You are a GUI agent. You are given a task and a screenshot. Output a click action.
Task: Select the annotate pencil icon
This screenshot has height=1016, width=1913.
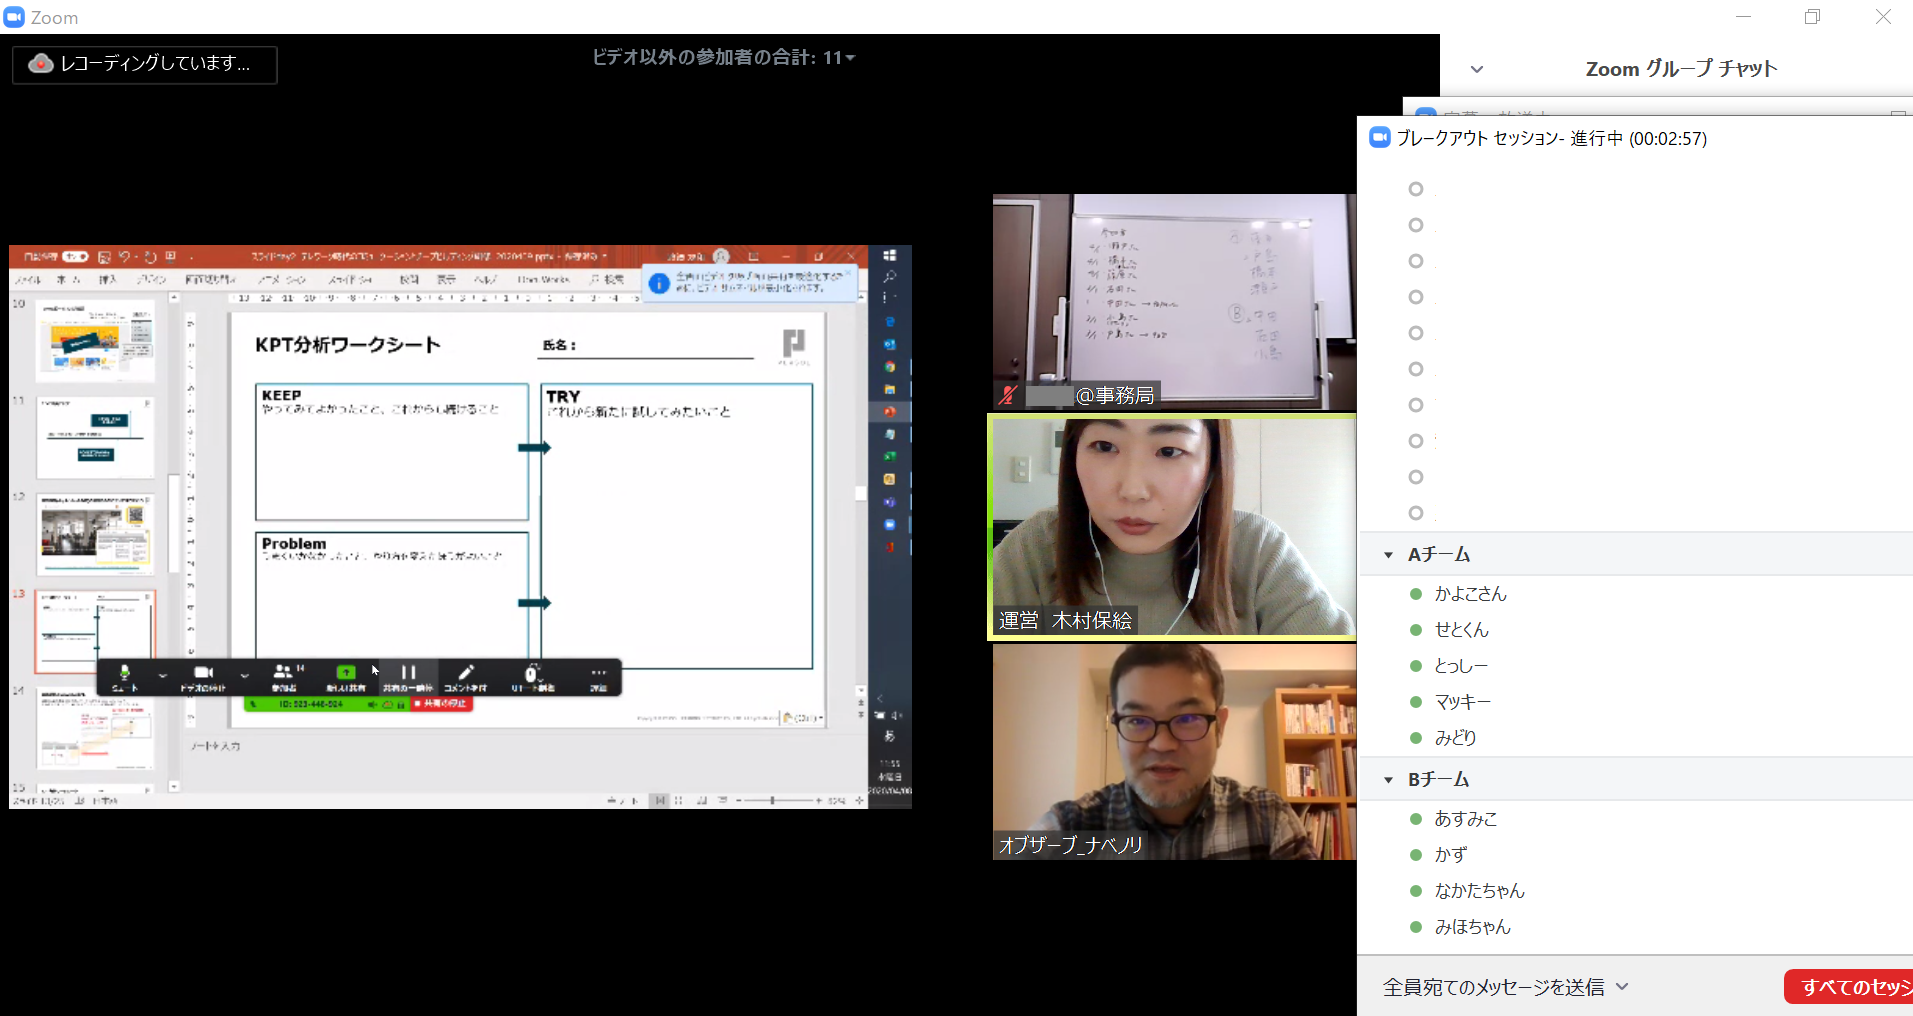[465, 674]
